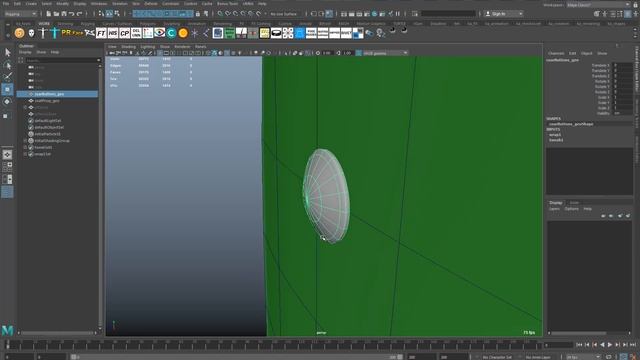Click the DEL UNN shelf icon

[x=136, y=33]
